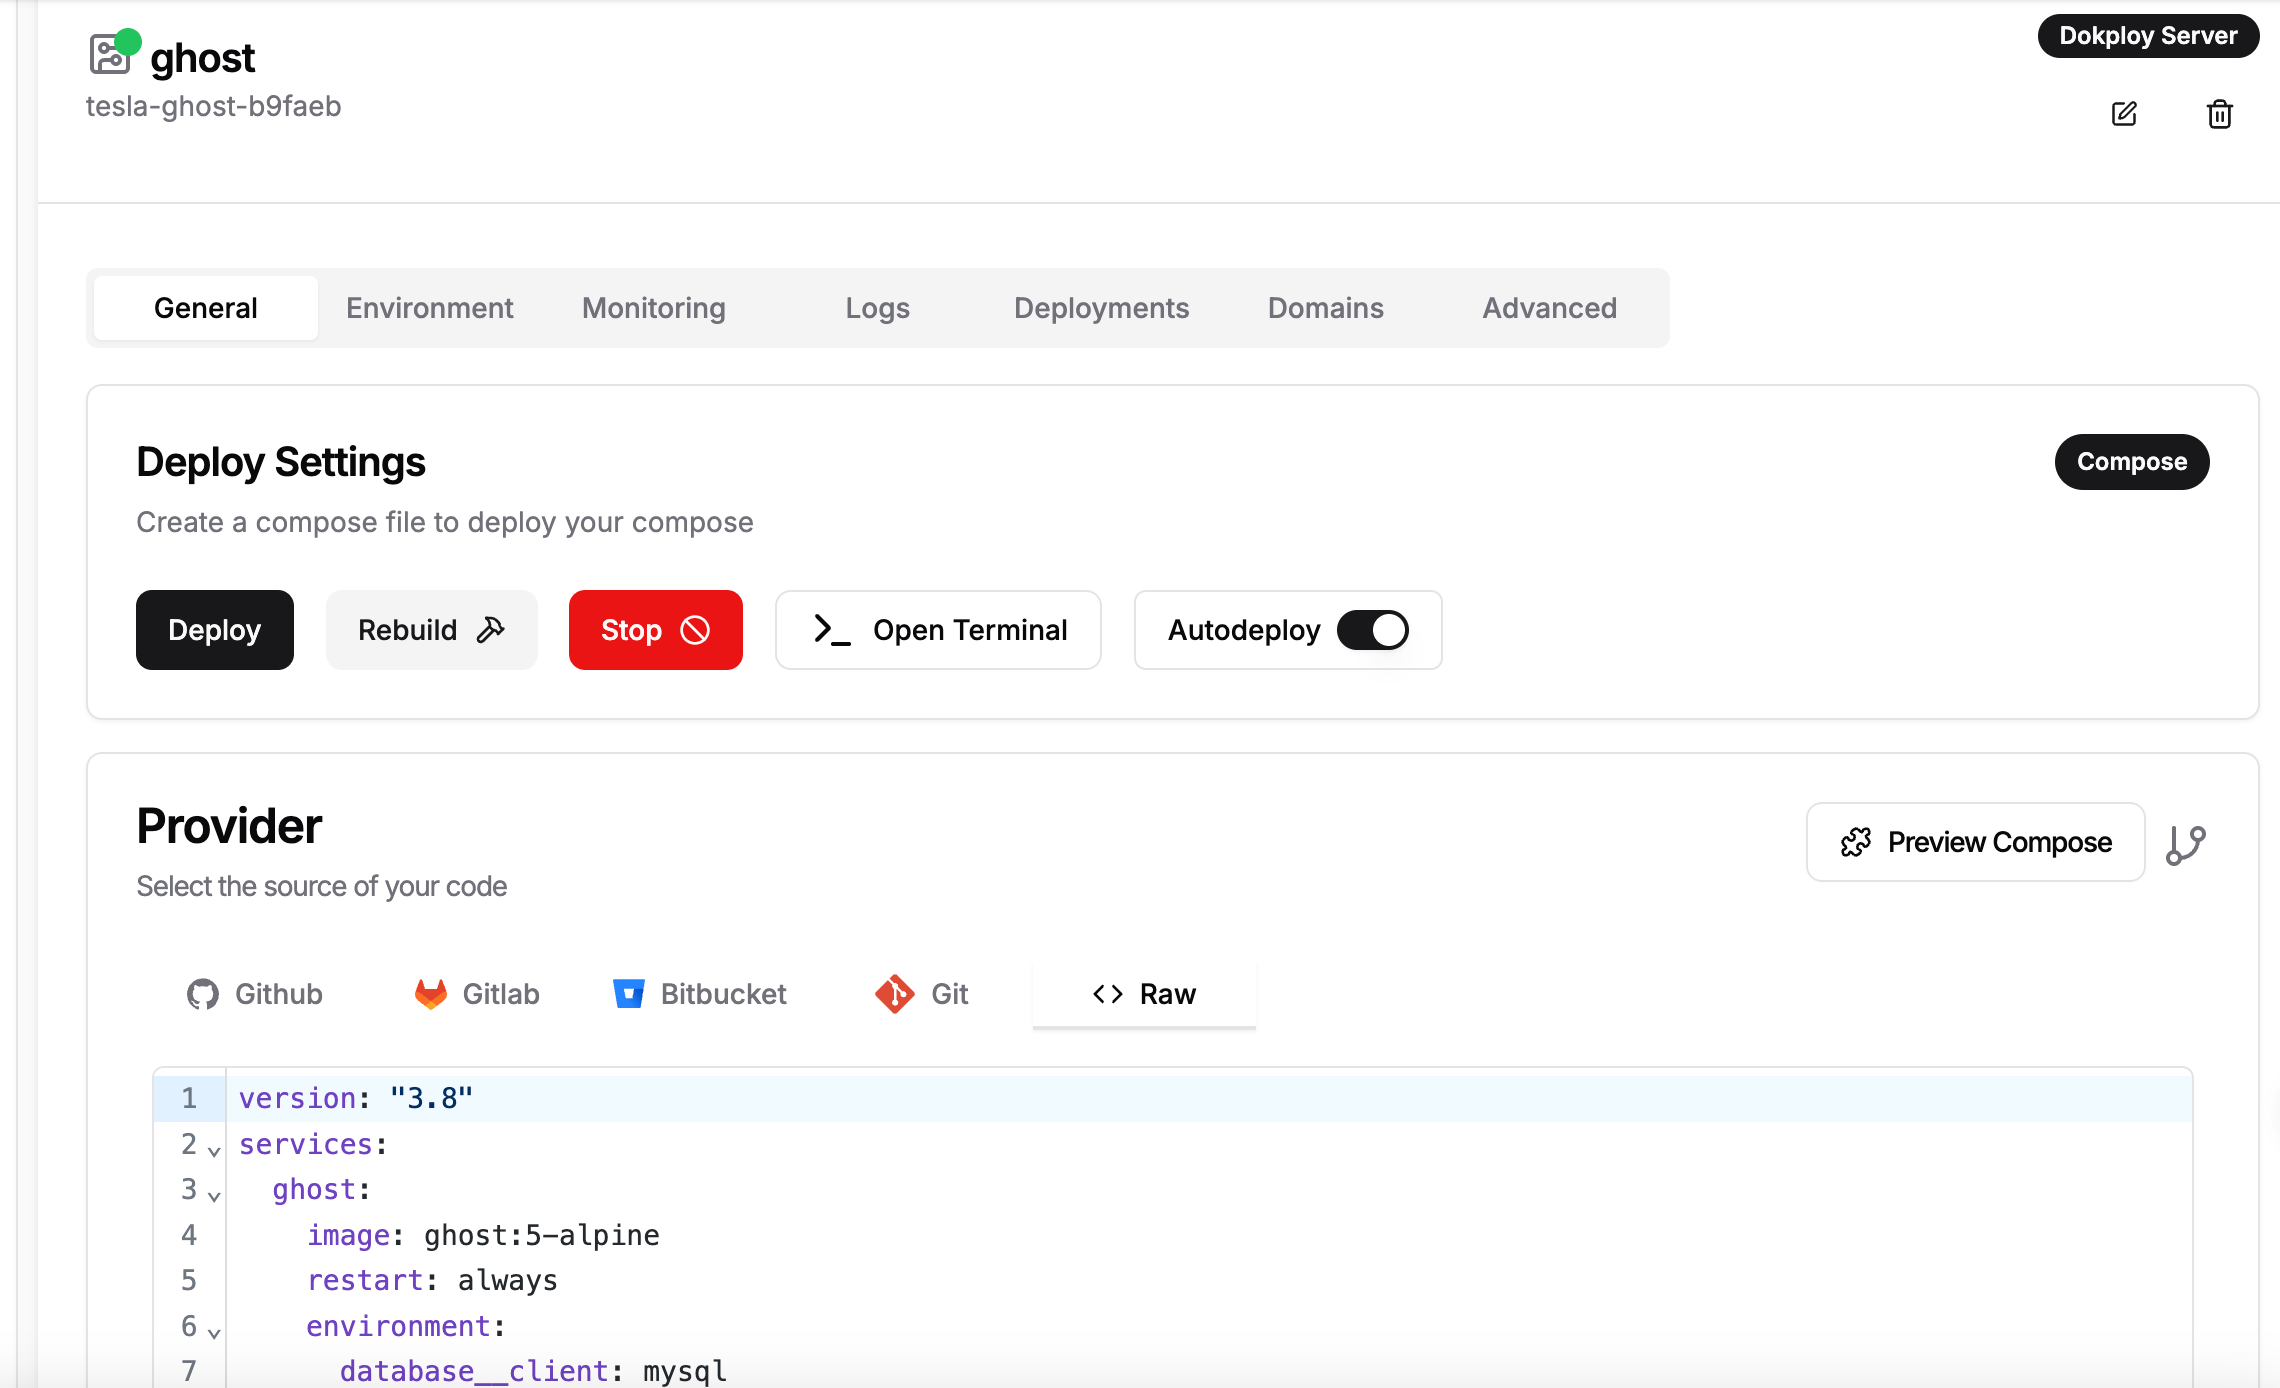Click line number 5 in gutter
The height and width of the screenshot is (1388, 2280).
(189, 1280)
